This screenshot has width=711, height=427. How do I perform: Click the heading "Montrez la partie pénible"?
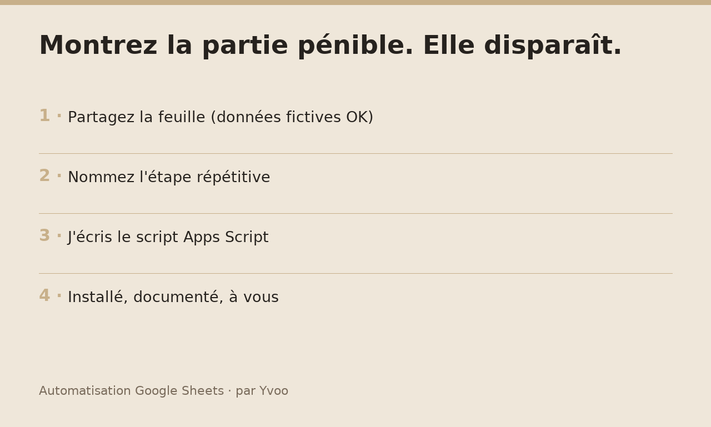pos(226,46)
